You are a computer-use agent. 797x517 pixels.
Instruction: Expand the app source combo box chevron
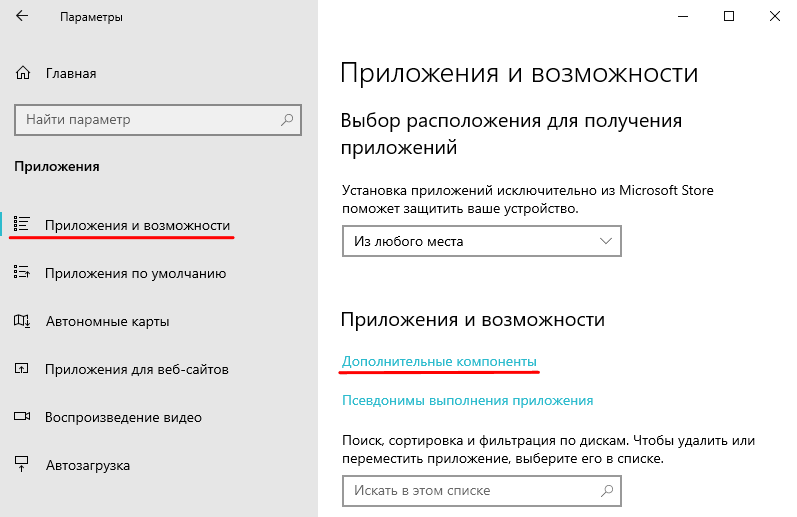[x=605, y=241]
